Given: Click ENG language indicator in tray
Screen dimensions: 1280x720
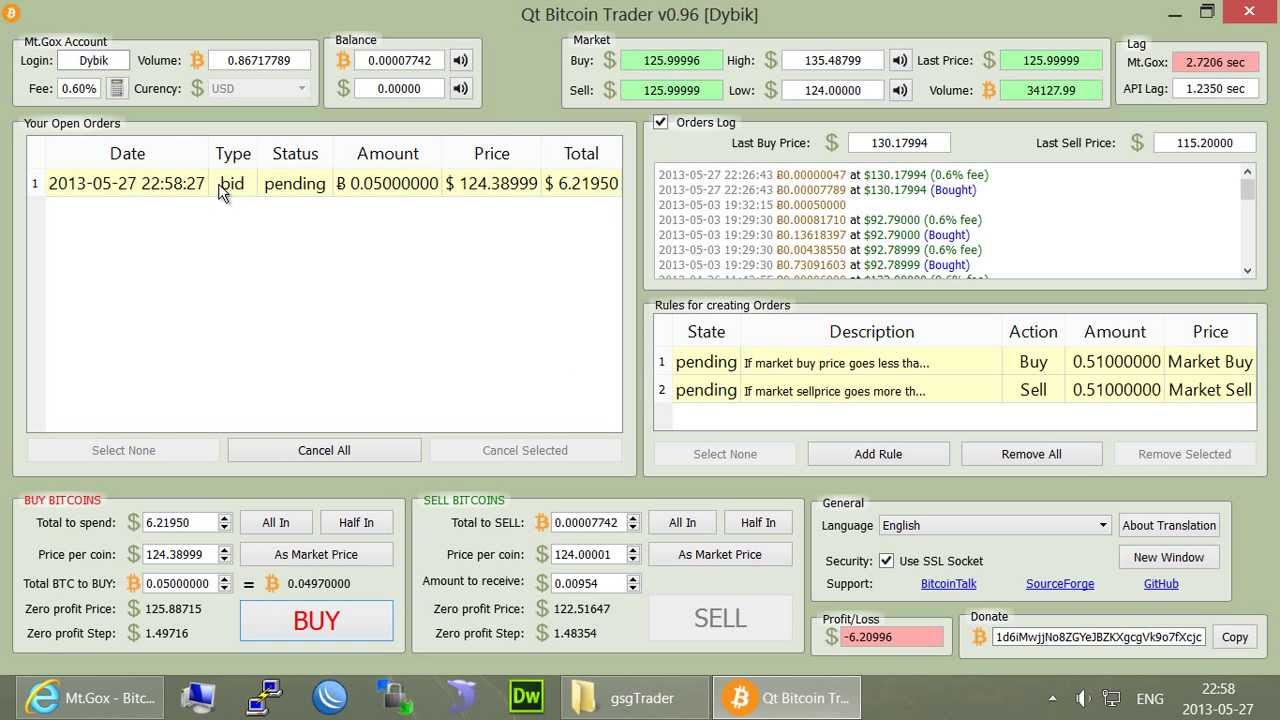Looking at the screenshot, I should coord(1150,698).
